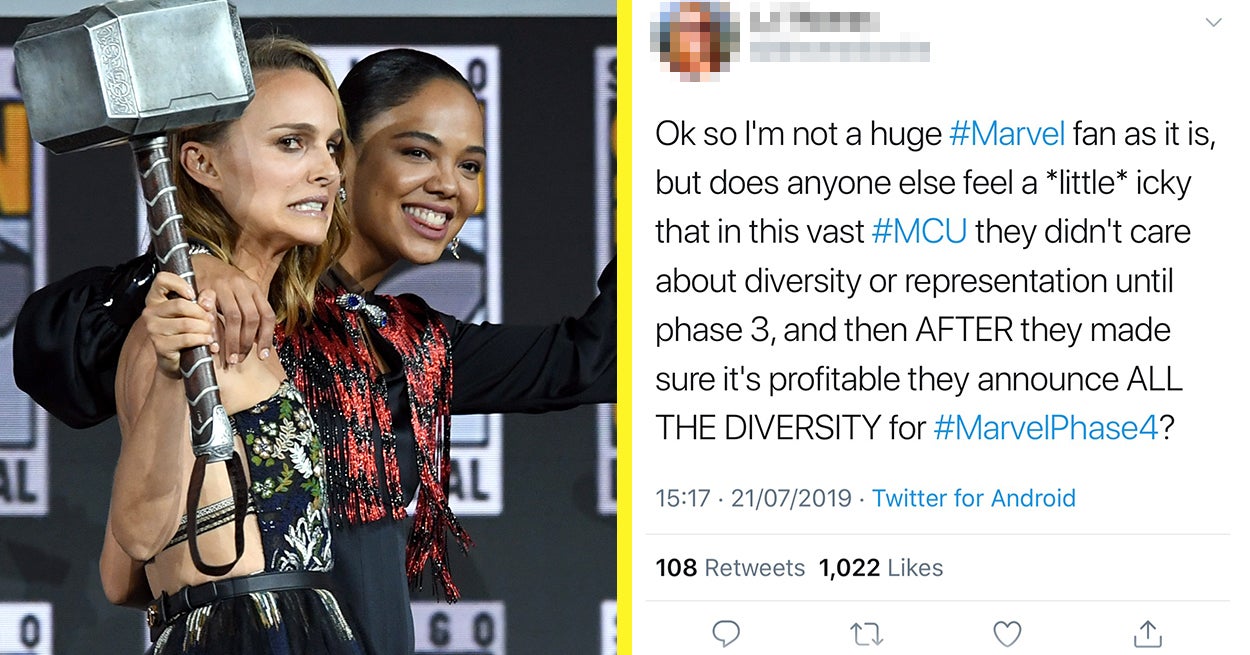Open the Twitter for Android link
The width and height of the screenshot is (1250, 655).
tap(973, 498)
